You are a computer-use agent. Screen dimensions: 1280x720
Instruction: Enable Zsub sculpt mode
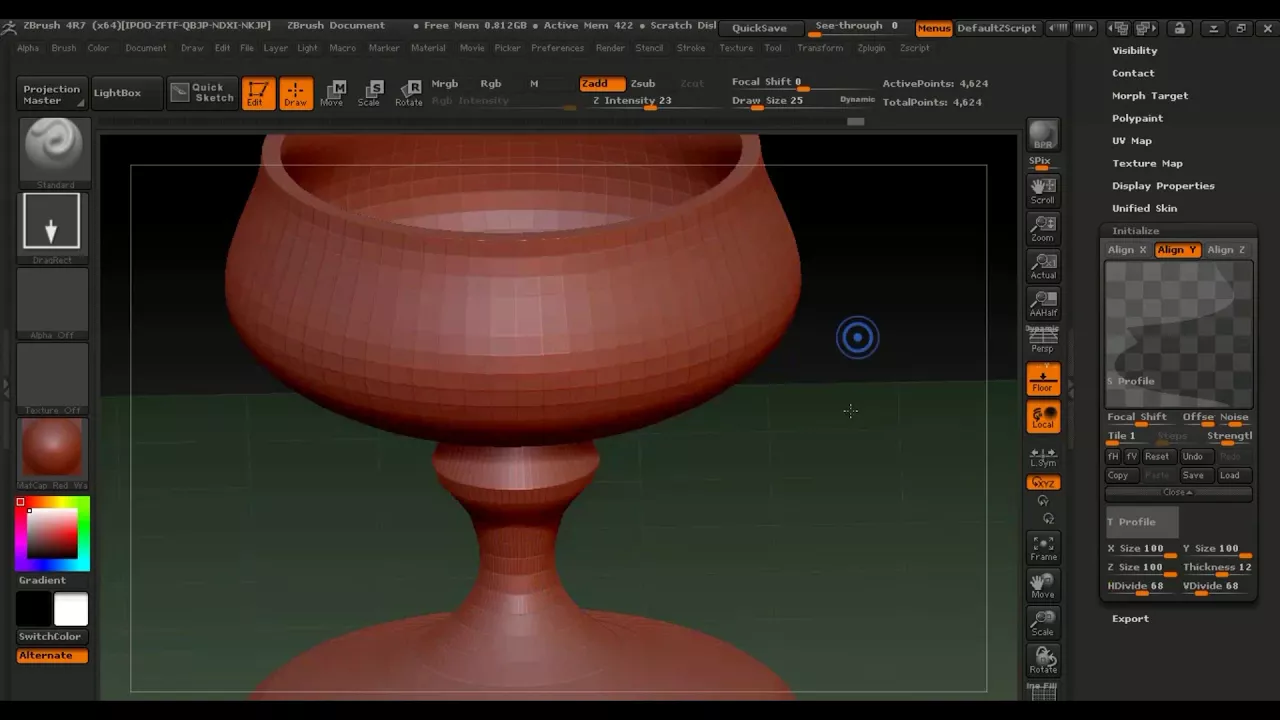click(x=643, y=84)
